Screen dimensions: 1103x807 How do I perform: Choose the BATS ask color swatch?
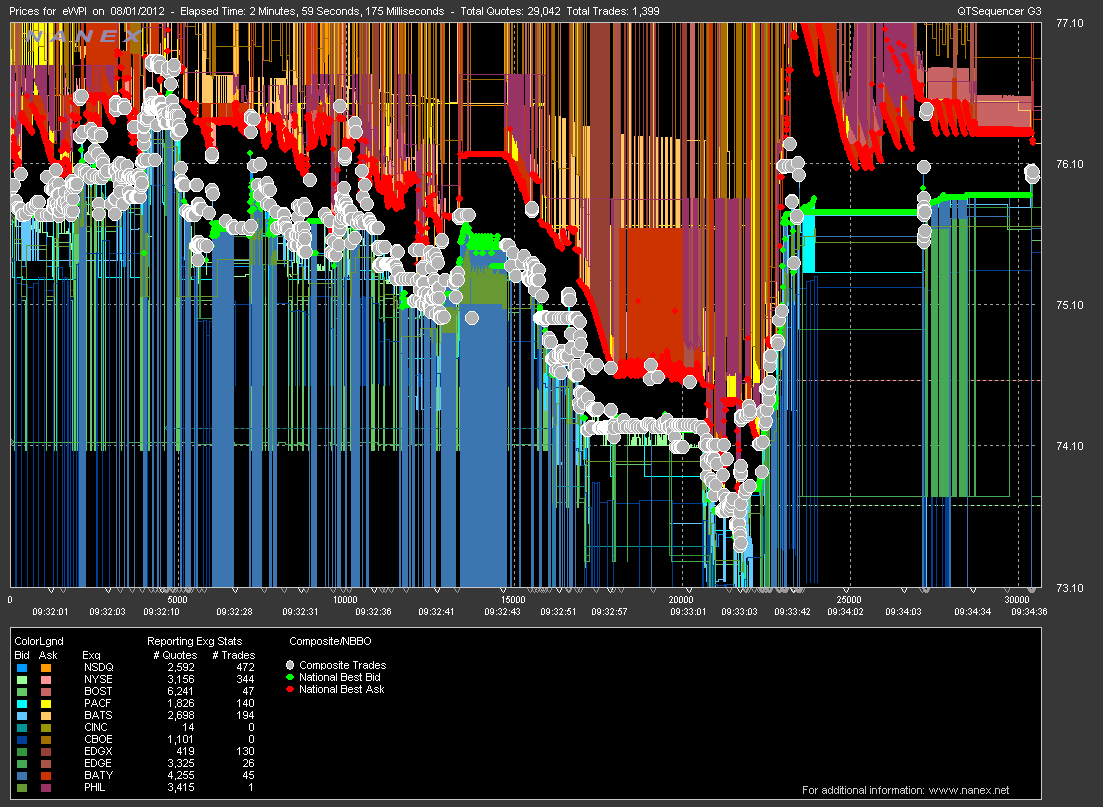(x=45, y=716)
